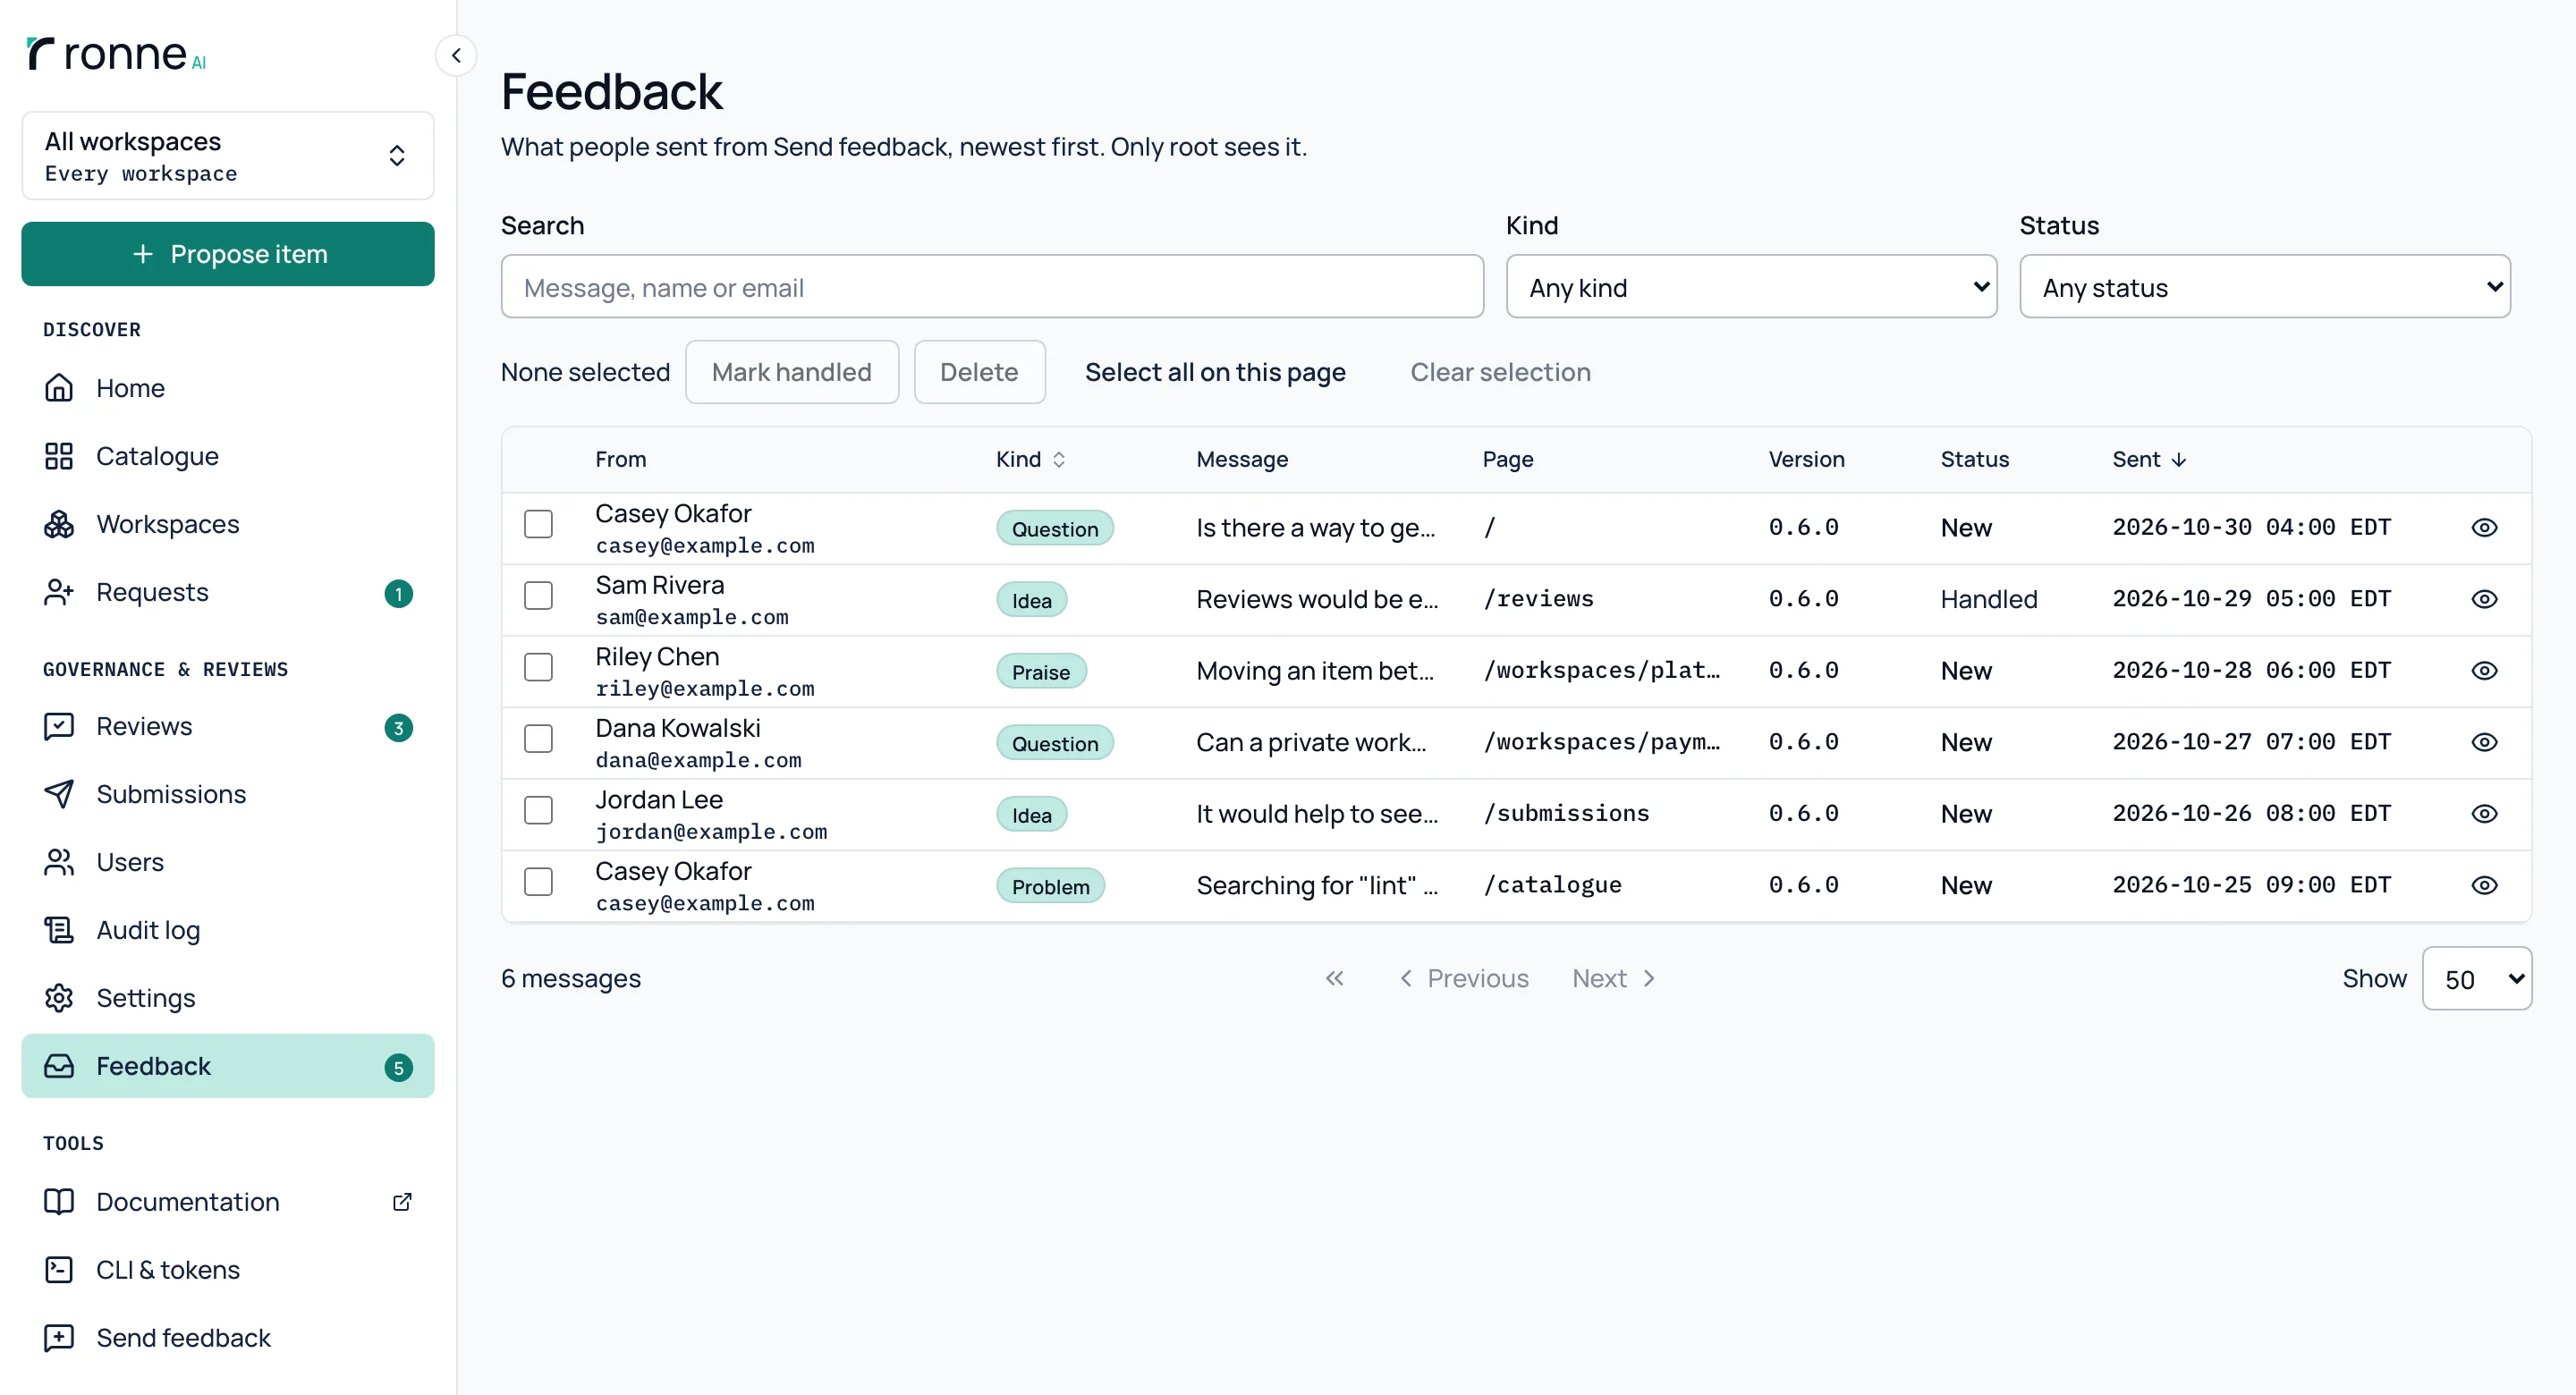This screenshot has height=1395, width=2576.
Task: Click the Praise kind tag
Action: [x=1041, y=671]
